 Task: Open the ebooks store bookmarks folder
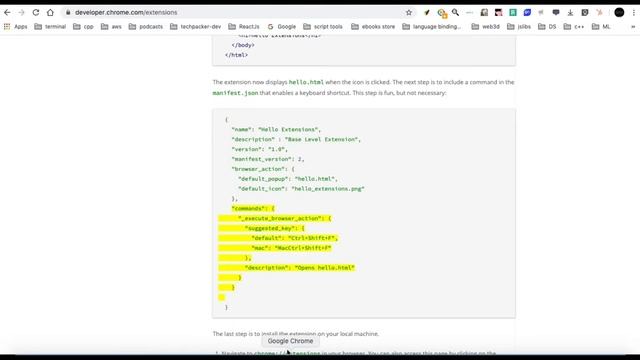click(373, 27)
